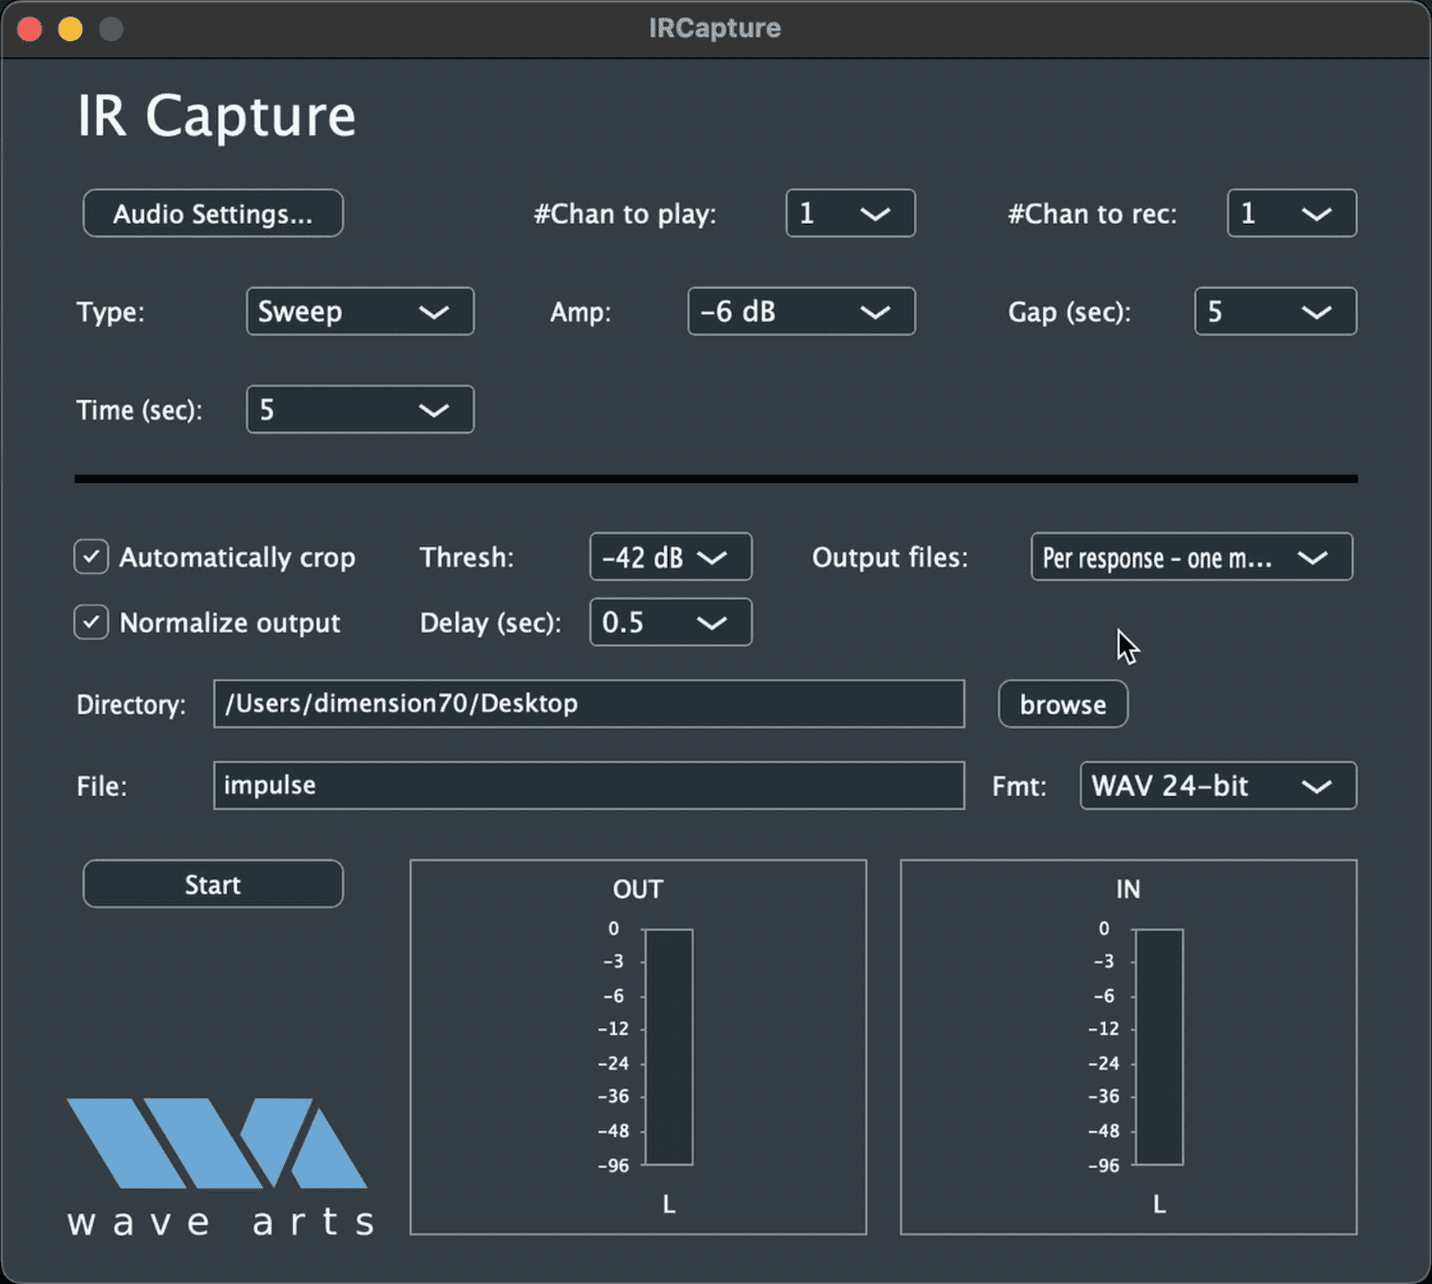The width and height of the screenshot is (1432, 1284).
Task: Click the OUT level meter bar
Action: 668,1047
